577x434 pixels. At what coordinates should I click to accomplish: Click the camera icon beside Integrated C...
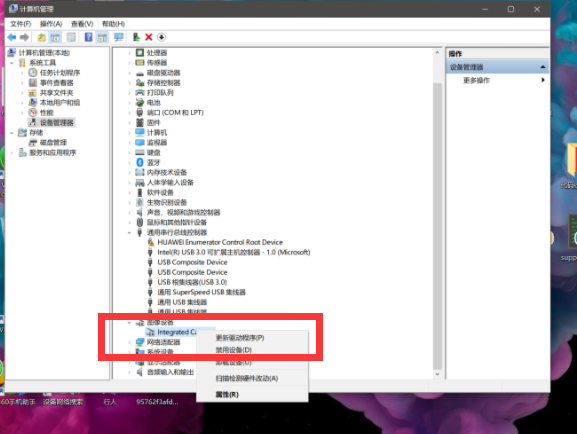[151, 332]
